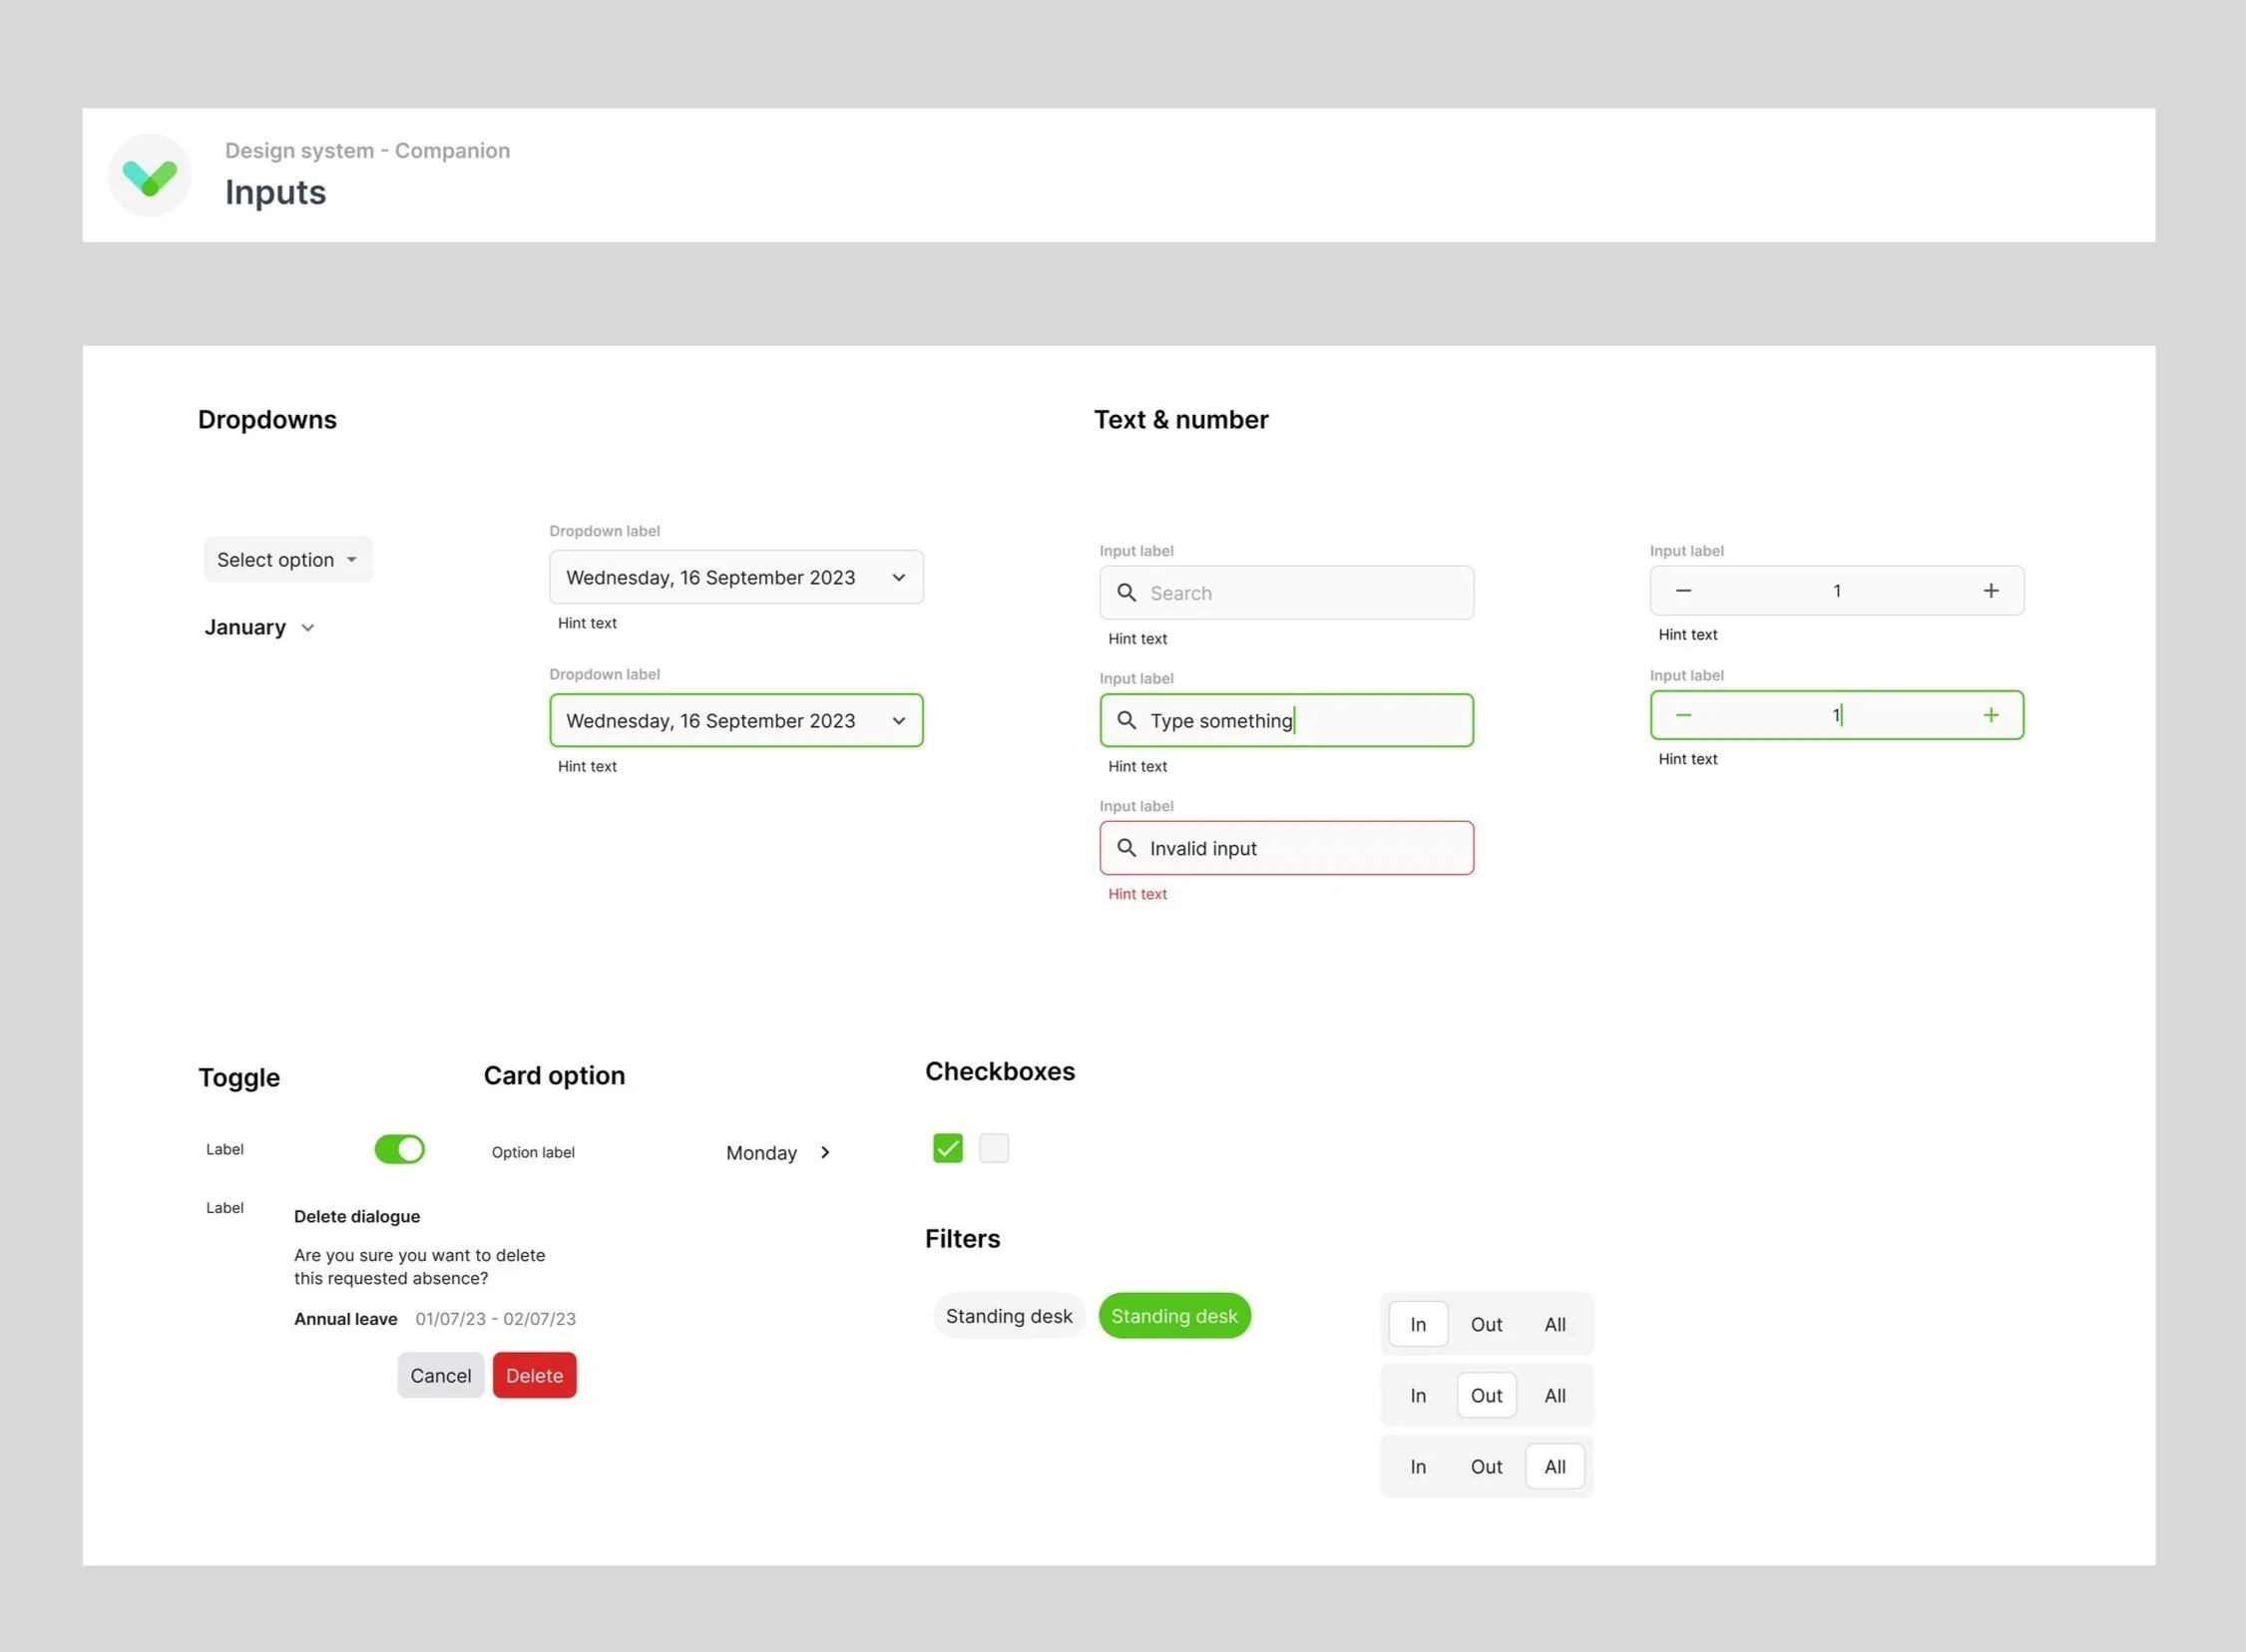Click the chevron arrow next to Monday
This screenshot has width=2246, height=1652.
tap(825, 1152)
